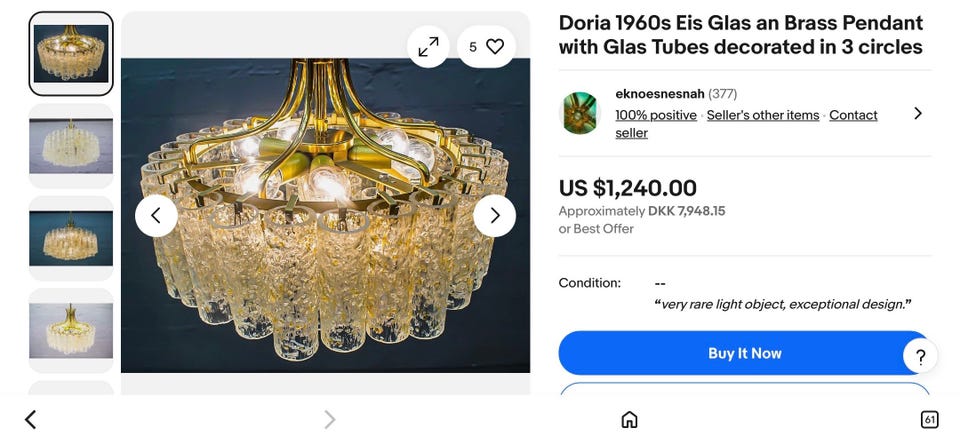View Seller's other items
This screenshot has height=444, width=960.
pyautogui.click(x=763, y=115)
